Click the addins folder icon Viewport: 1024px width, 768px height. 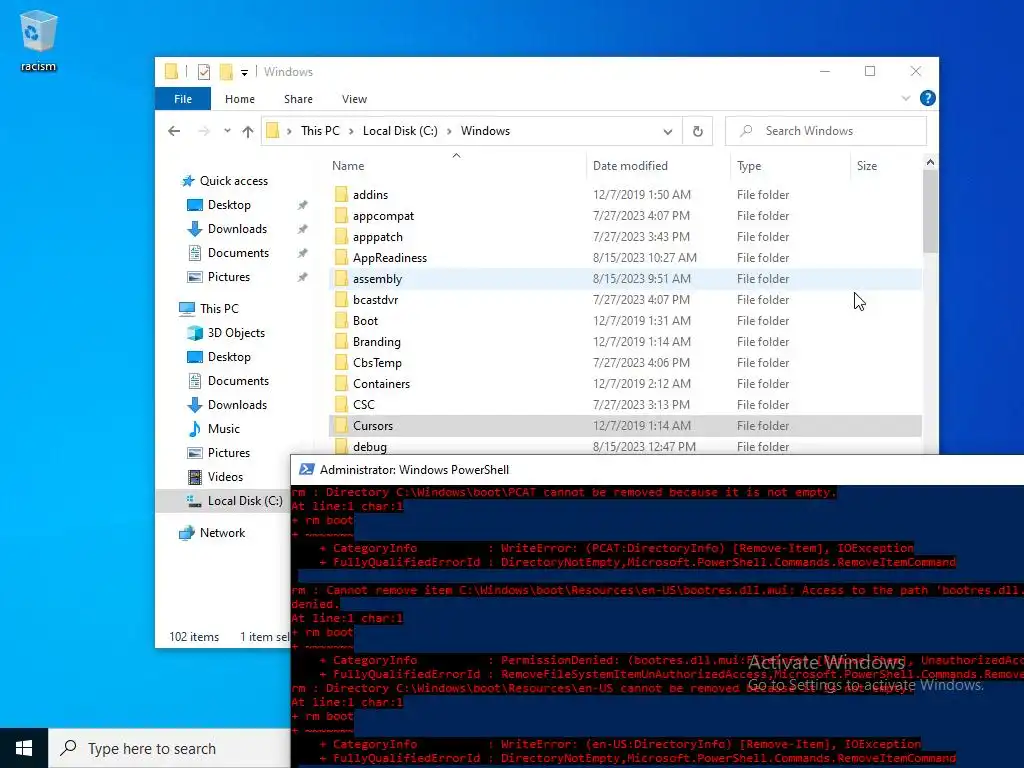pos(341,195)
